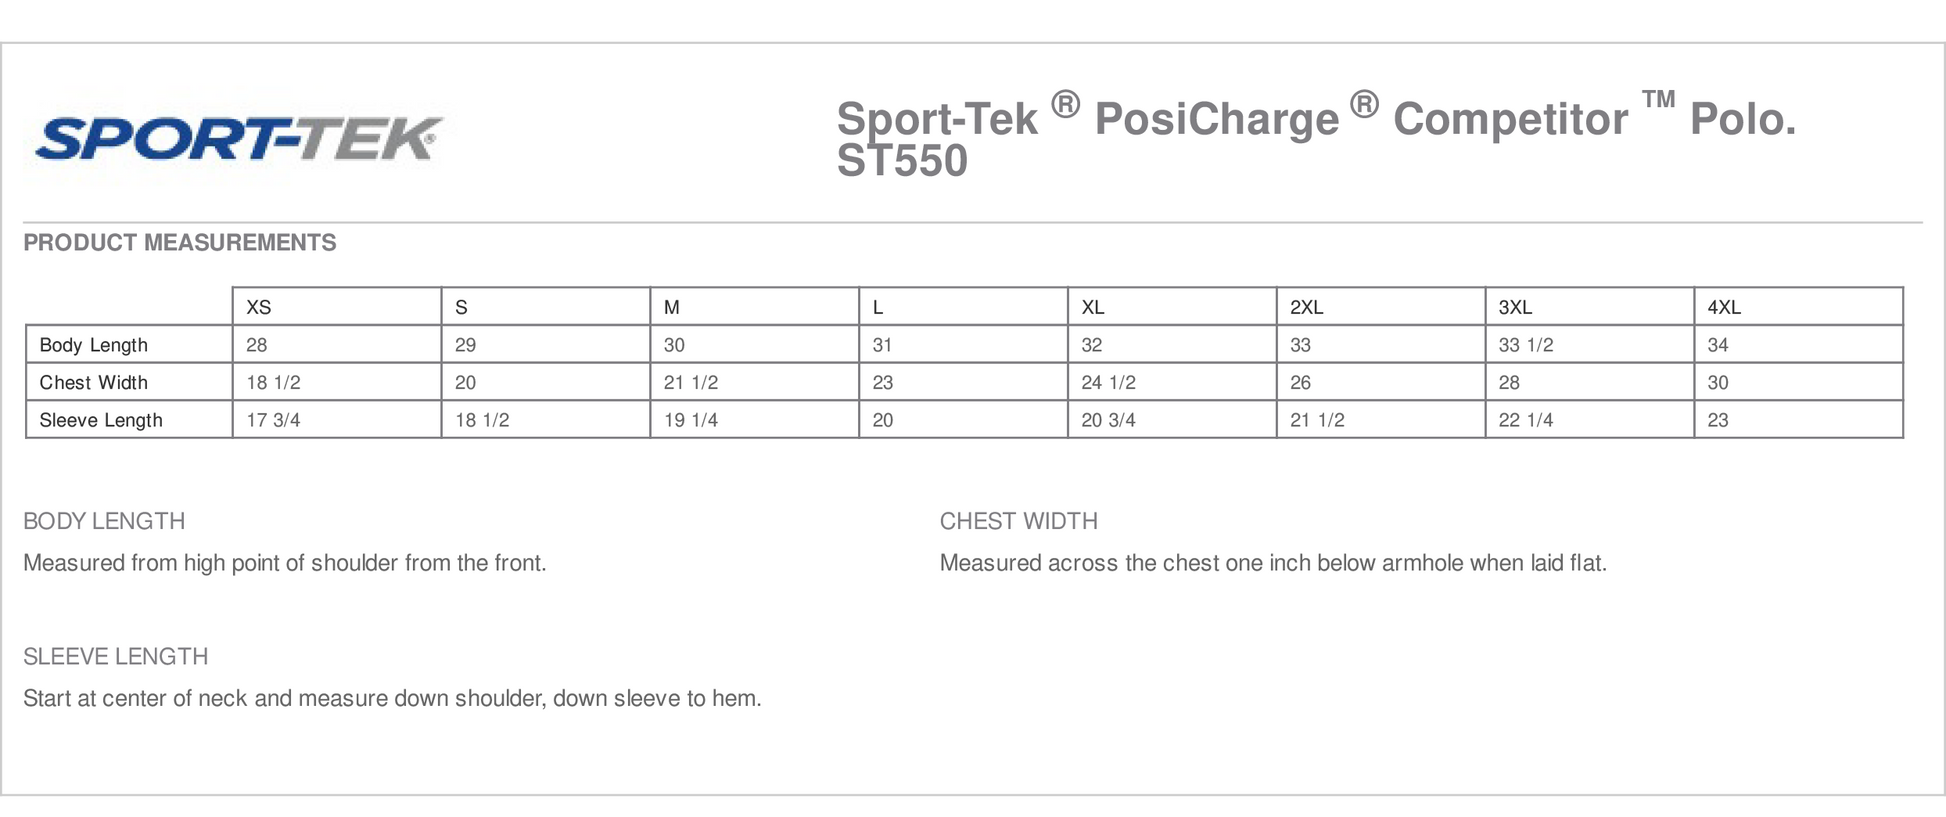Select the CHEST WIDTH definition heading
This screenshot has height=817, width=1946.
(1018, 521)
